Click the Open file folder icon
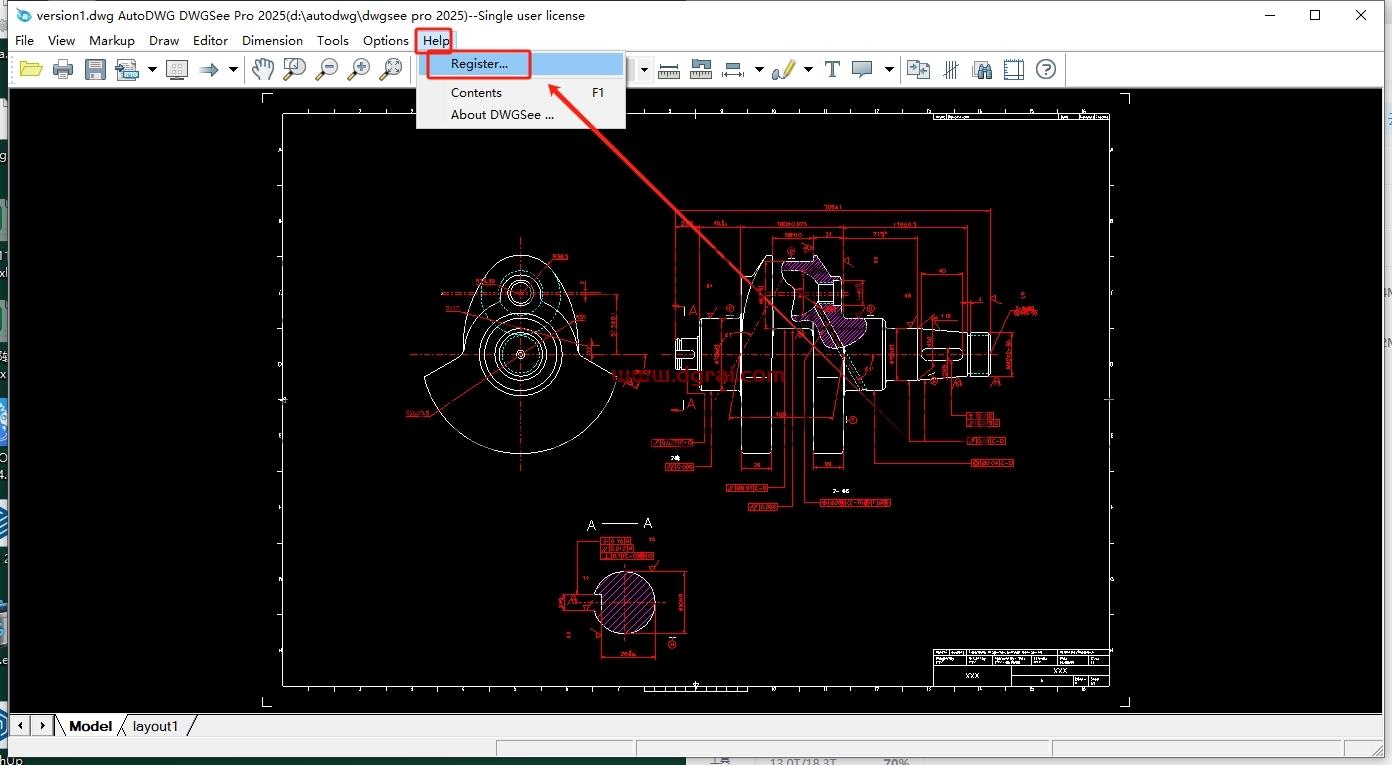The height and width of the screenshot is (765, 1392). 31,69
